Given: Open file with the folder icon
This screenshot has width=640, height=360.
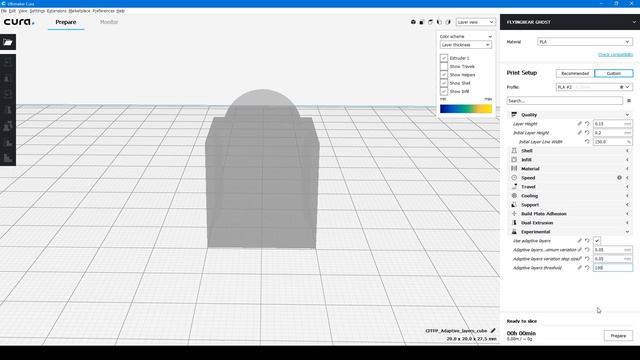Looking at the screenshot, I should tap(8, 42).
